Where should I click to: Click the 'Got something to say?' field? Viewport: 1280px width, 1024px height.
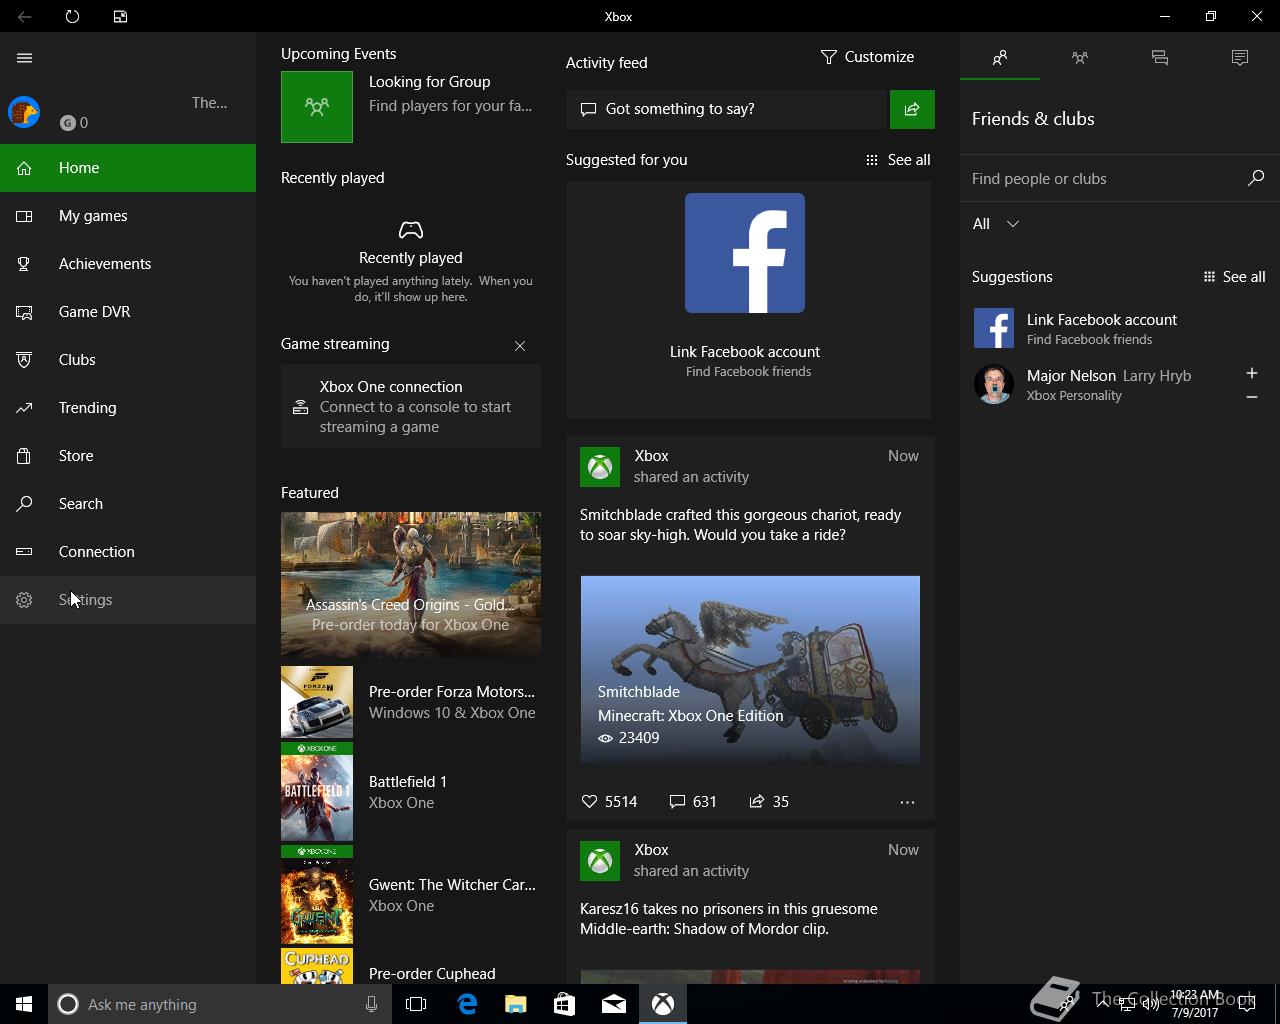point(727,109)
